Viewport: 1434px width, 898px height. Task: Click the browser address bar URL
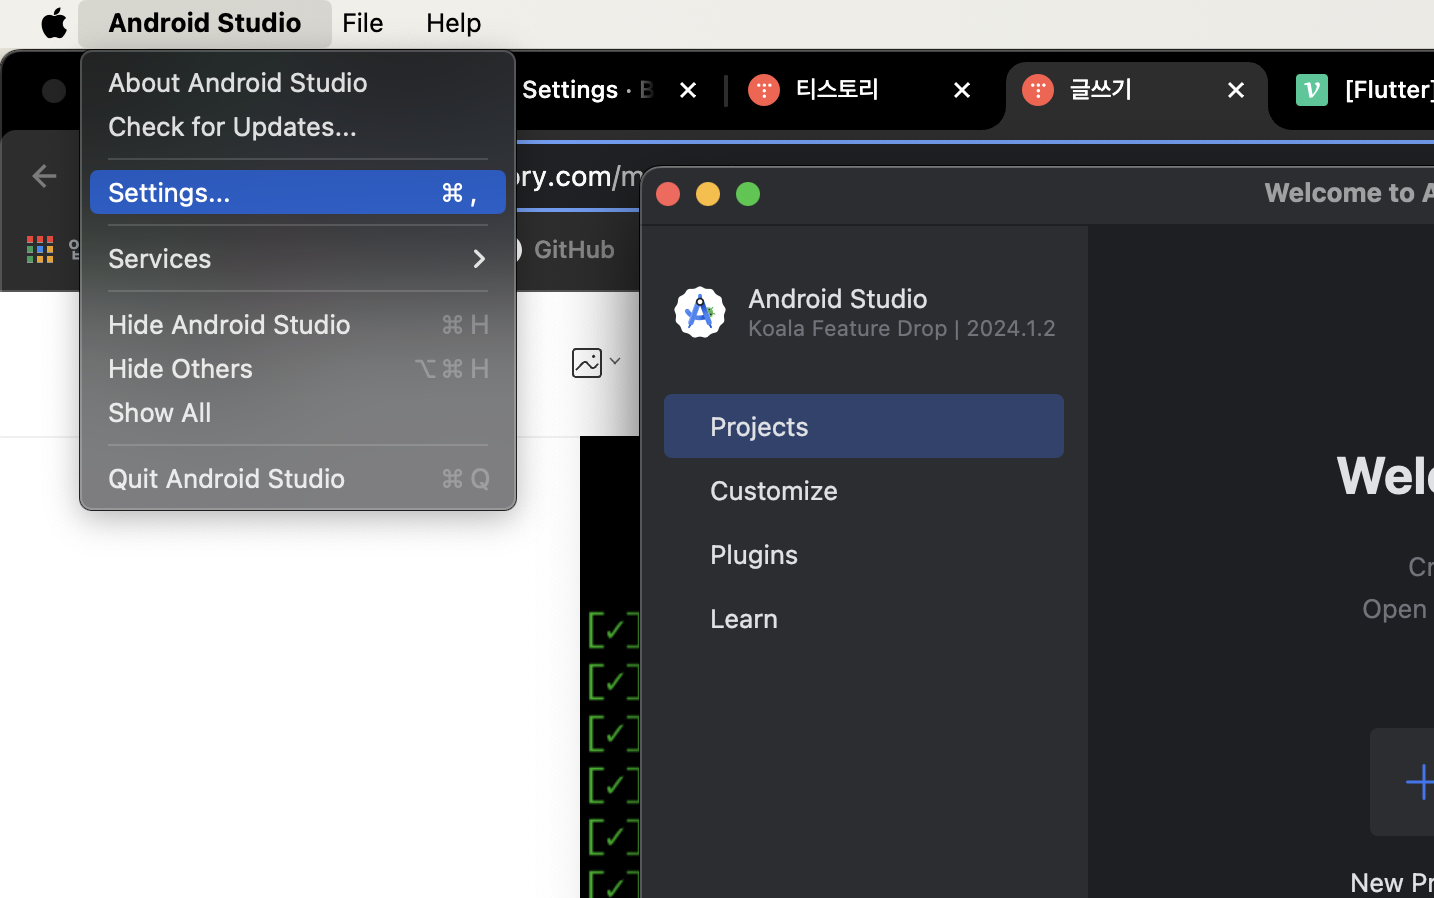pos(580,176)
